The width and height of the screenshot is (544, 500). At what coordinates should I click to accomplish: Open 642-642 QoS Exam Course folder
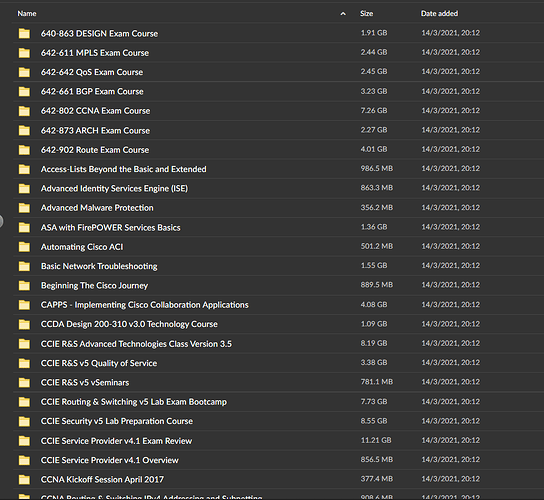pos(279,72)
